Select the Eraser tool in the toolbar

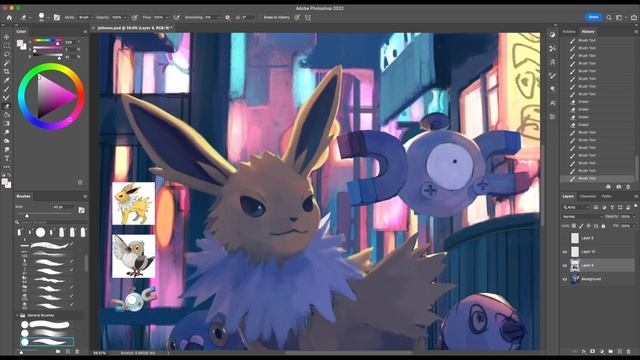(7, 106)
